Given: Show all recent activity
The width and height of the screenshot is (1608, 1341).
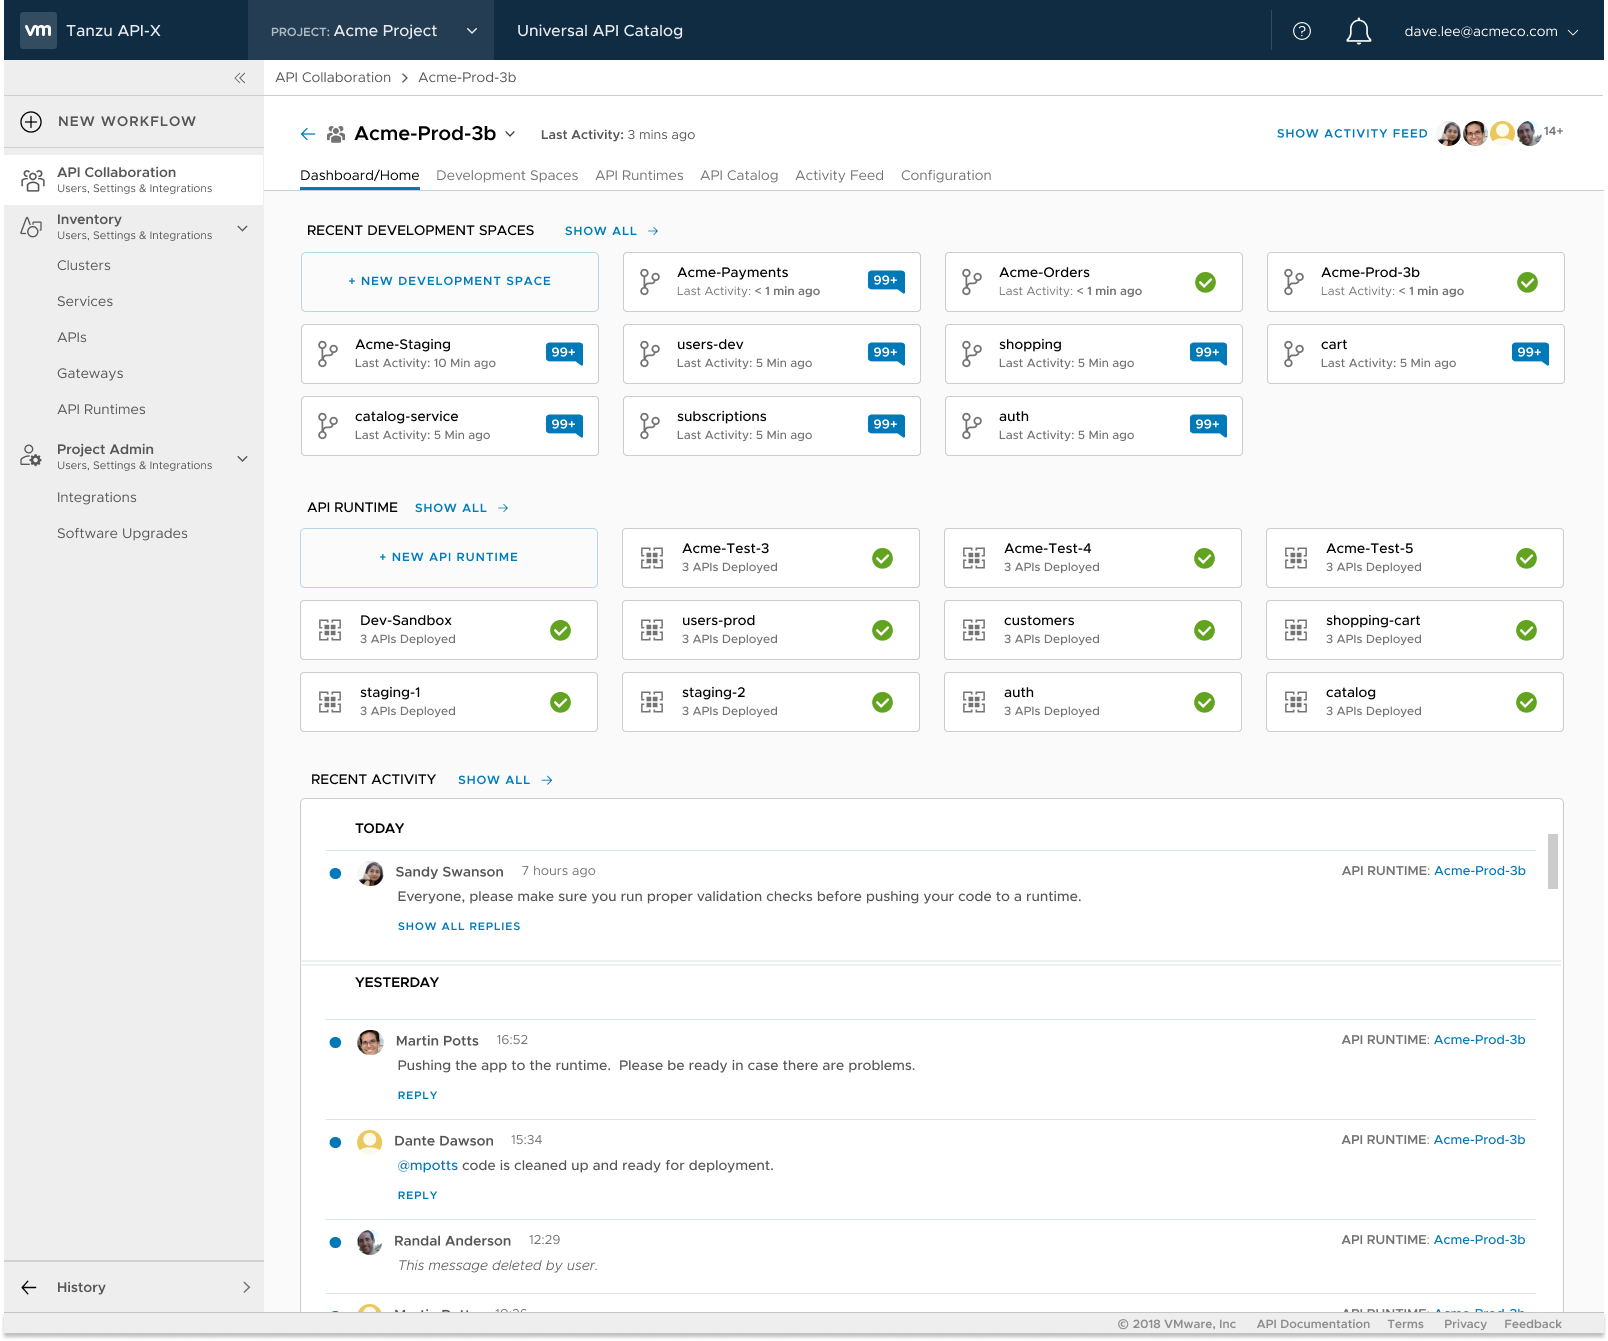Looking at the screenshot, I should click(505, 780).
